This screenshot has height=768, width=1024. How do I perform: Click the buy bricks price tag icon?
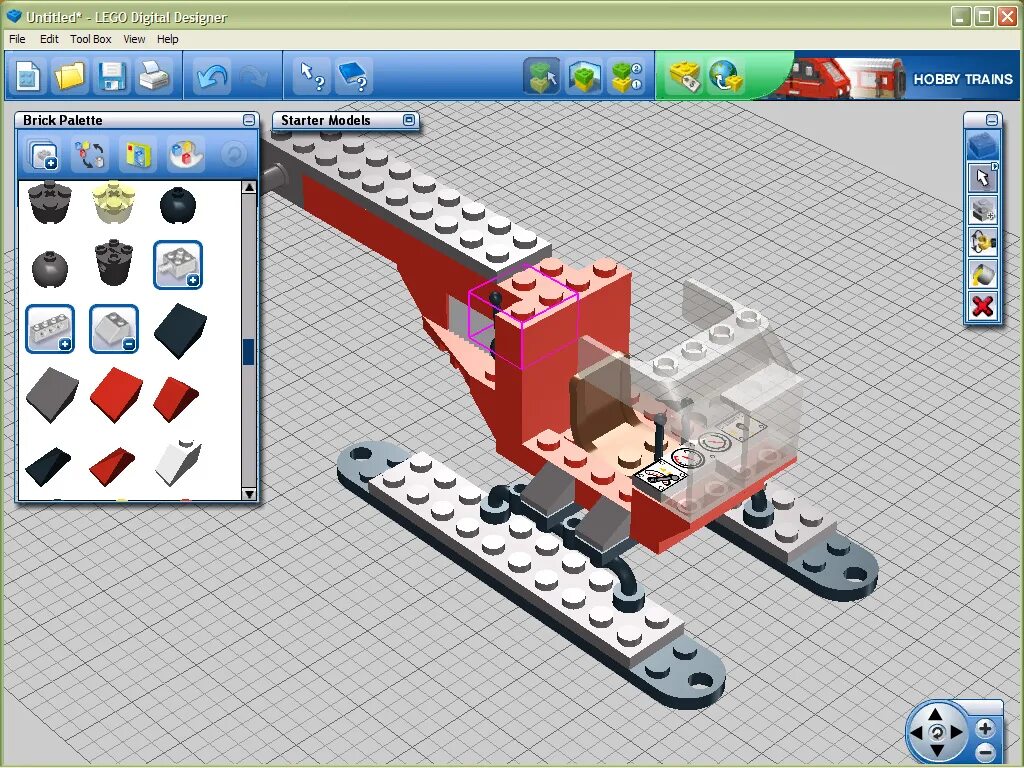tap(683, 76)
